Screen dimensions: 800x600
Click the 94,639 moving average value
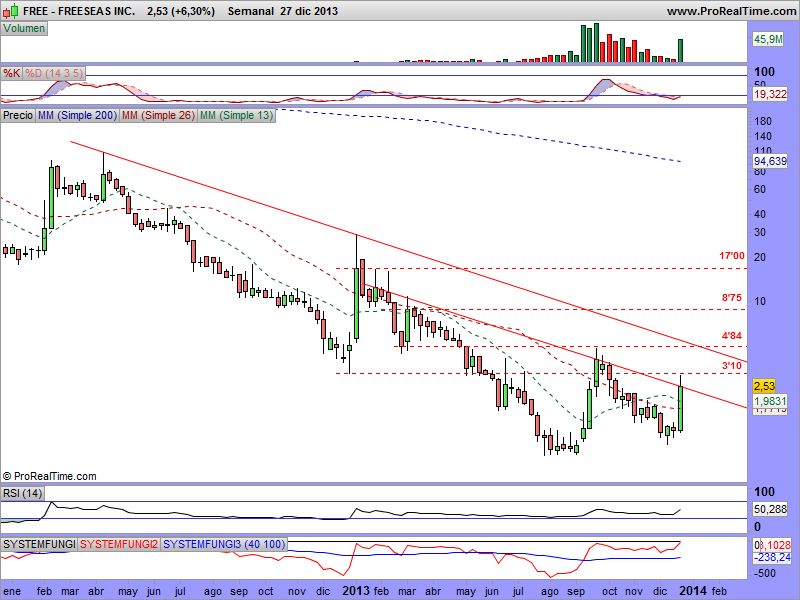tap(770, 161)
